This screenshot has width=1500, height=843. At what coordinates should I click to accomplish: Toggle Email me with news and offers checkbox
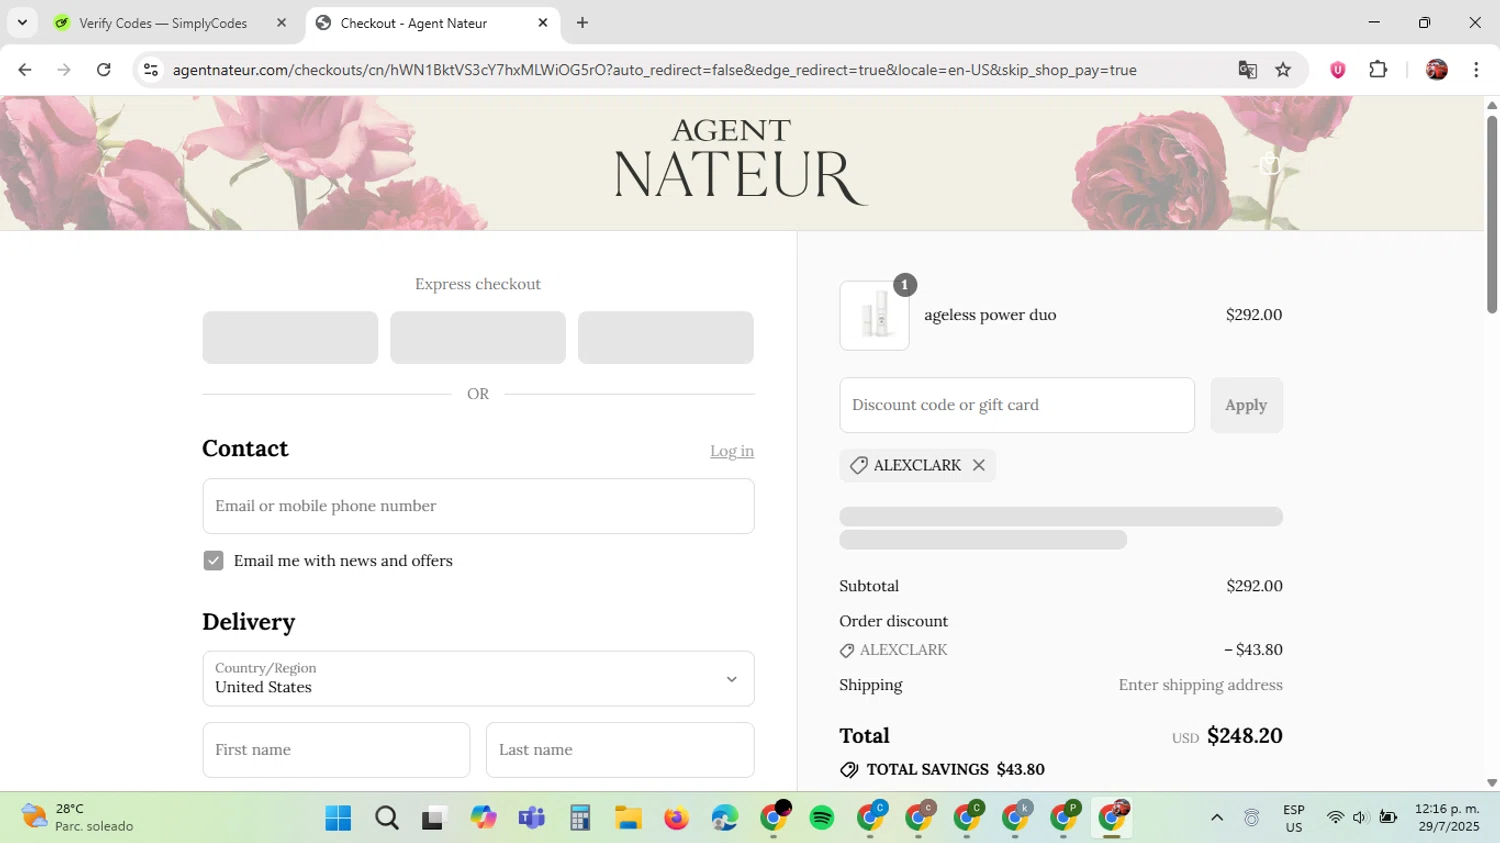[213, 561]
